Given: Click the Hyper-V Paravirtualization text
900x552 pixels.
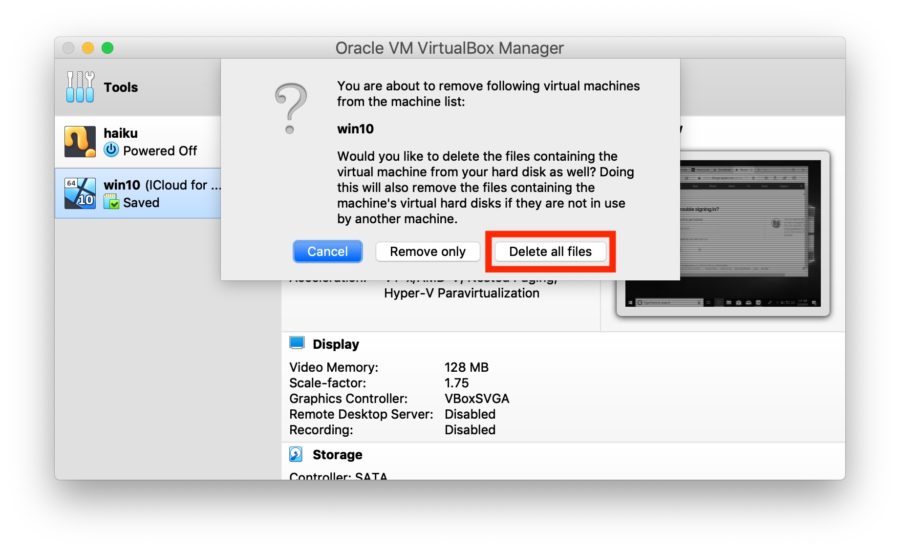Looking at the screenshot, I should pos(461,293).
